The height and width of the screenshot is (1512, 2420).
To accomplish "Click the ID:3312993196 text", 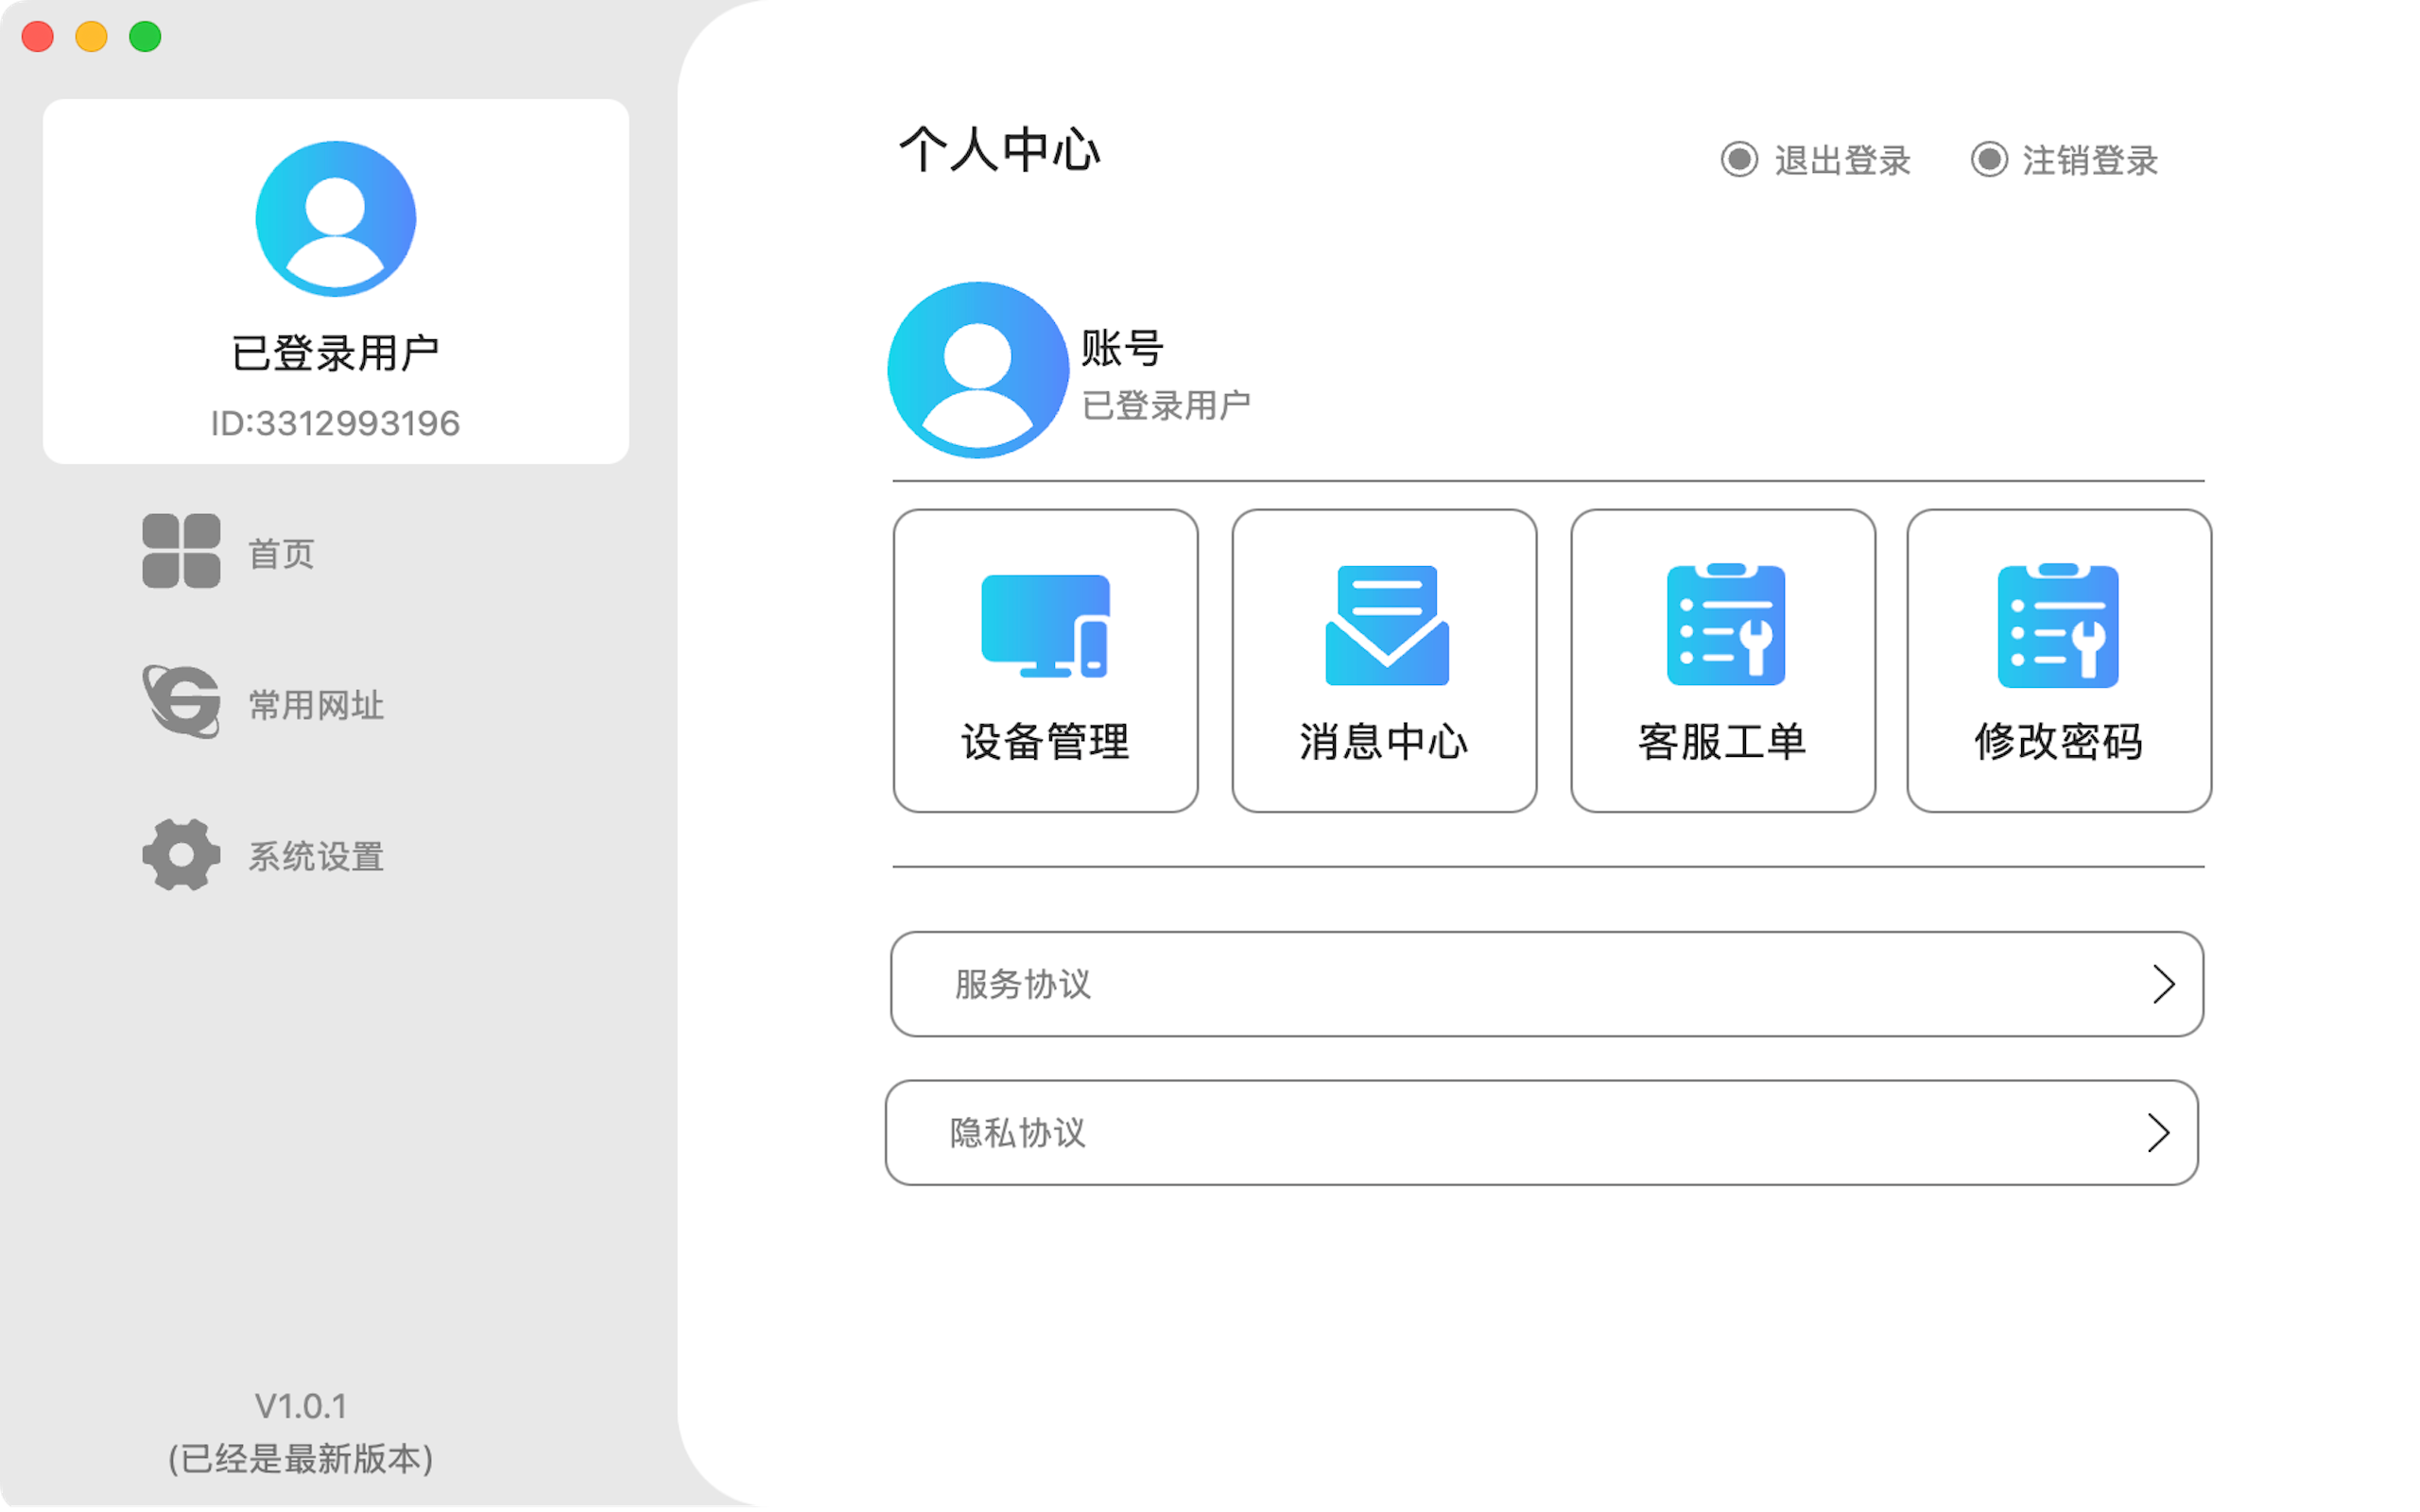I will 335,423.
